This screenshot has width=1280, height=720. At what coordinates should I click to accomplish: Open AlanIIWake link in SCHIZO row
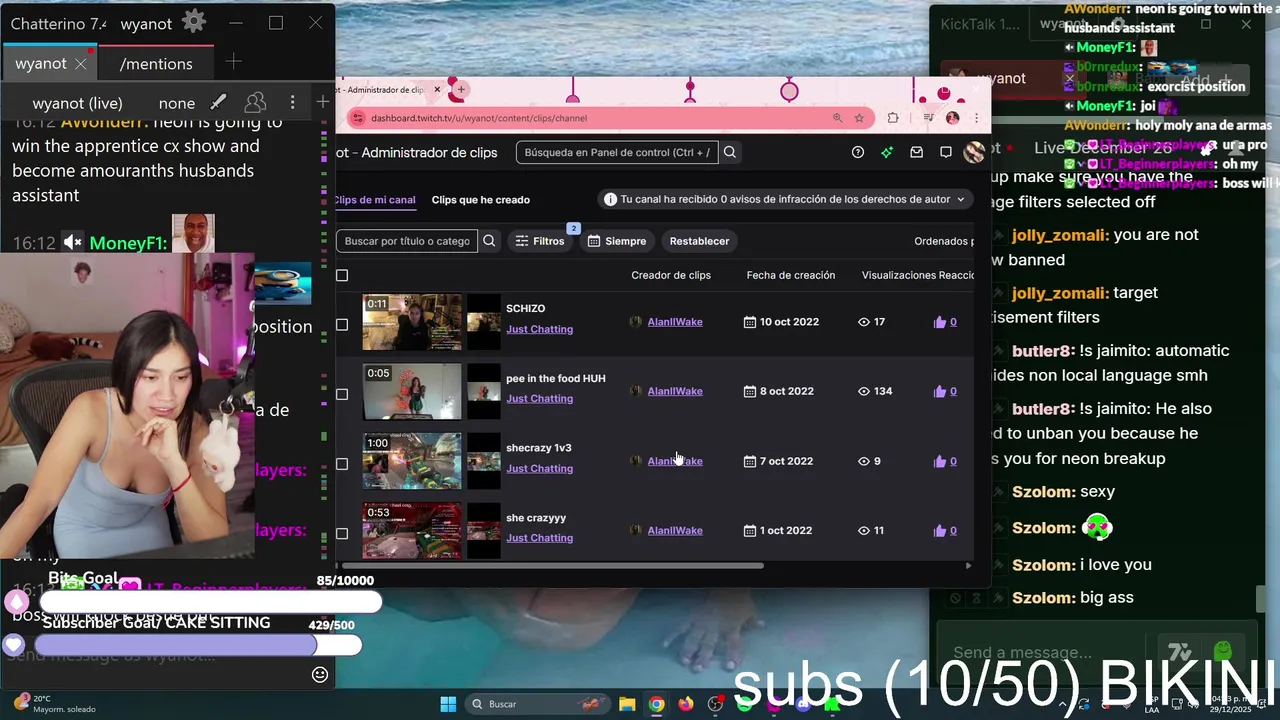(675, 322)
